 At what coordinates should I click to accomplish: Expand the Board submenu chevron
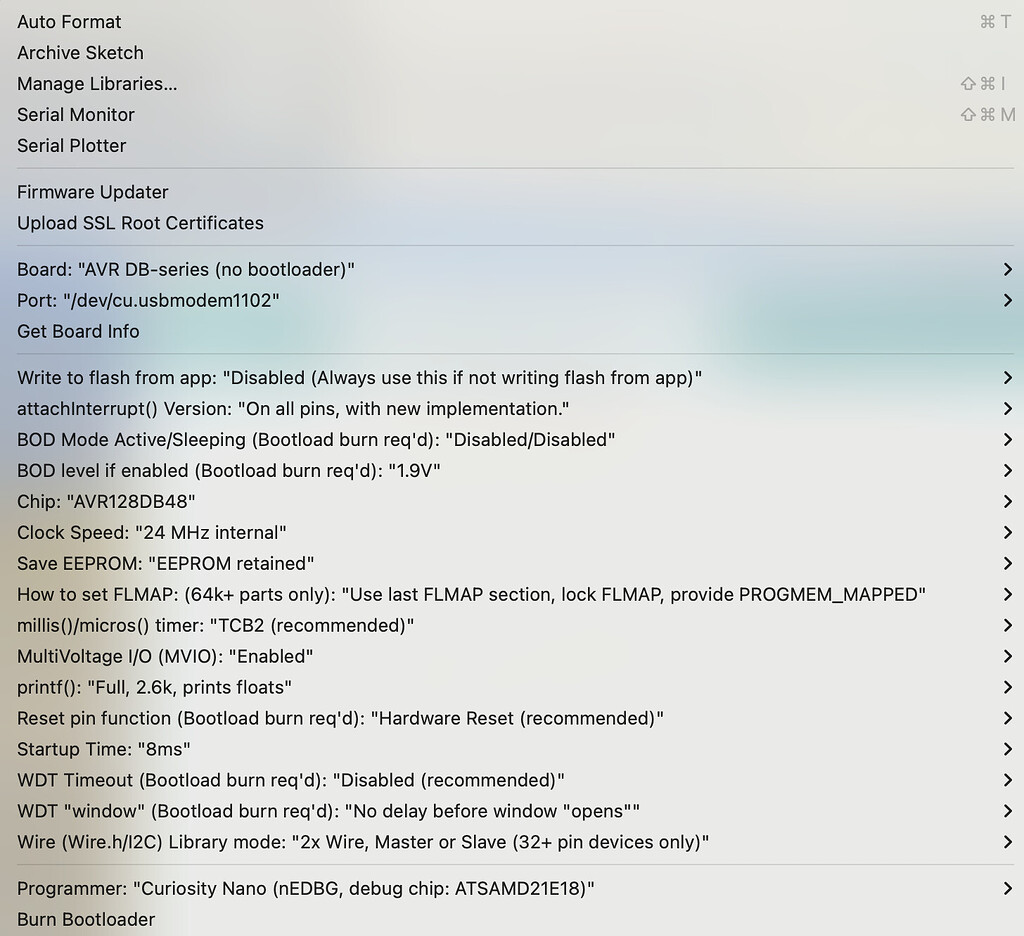(x=1008, y=269)
